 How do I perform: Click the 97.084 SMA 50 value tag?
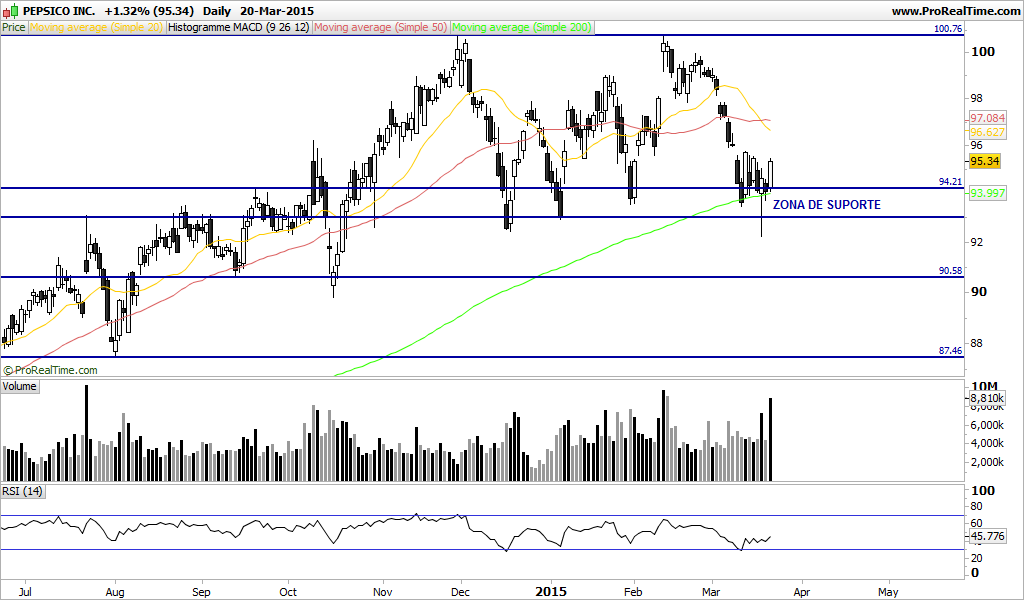(987, 118)
